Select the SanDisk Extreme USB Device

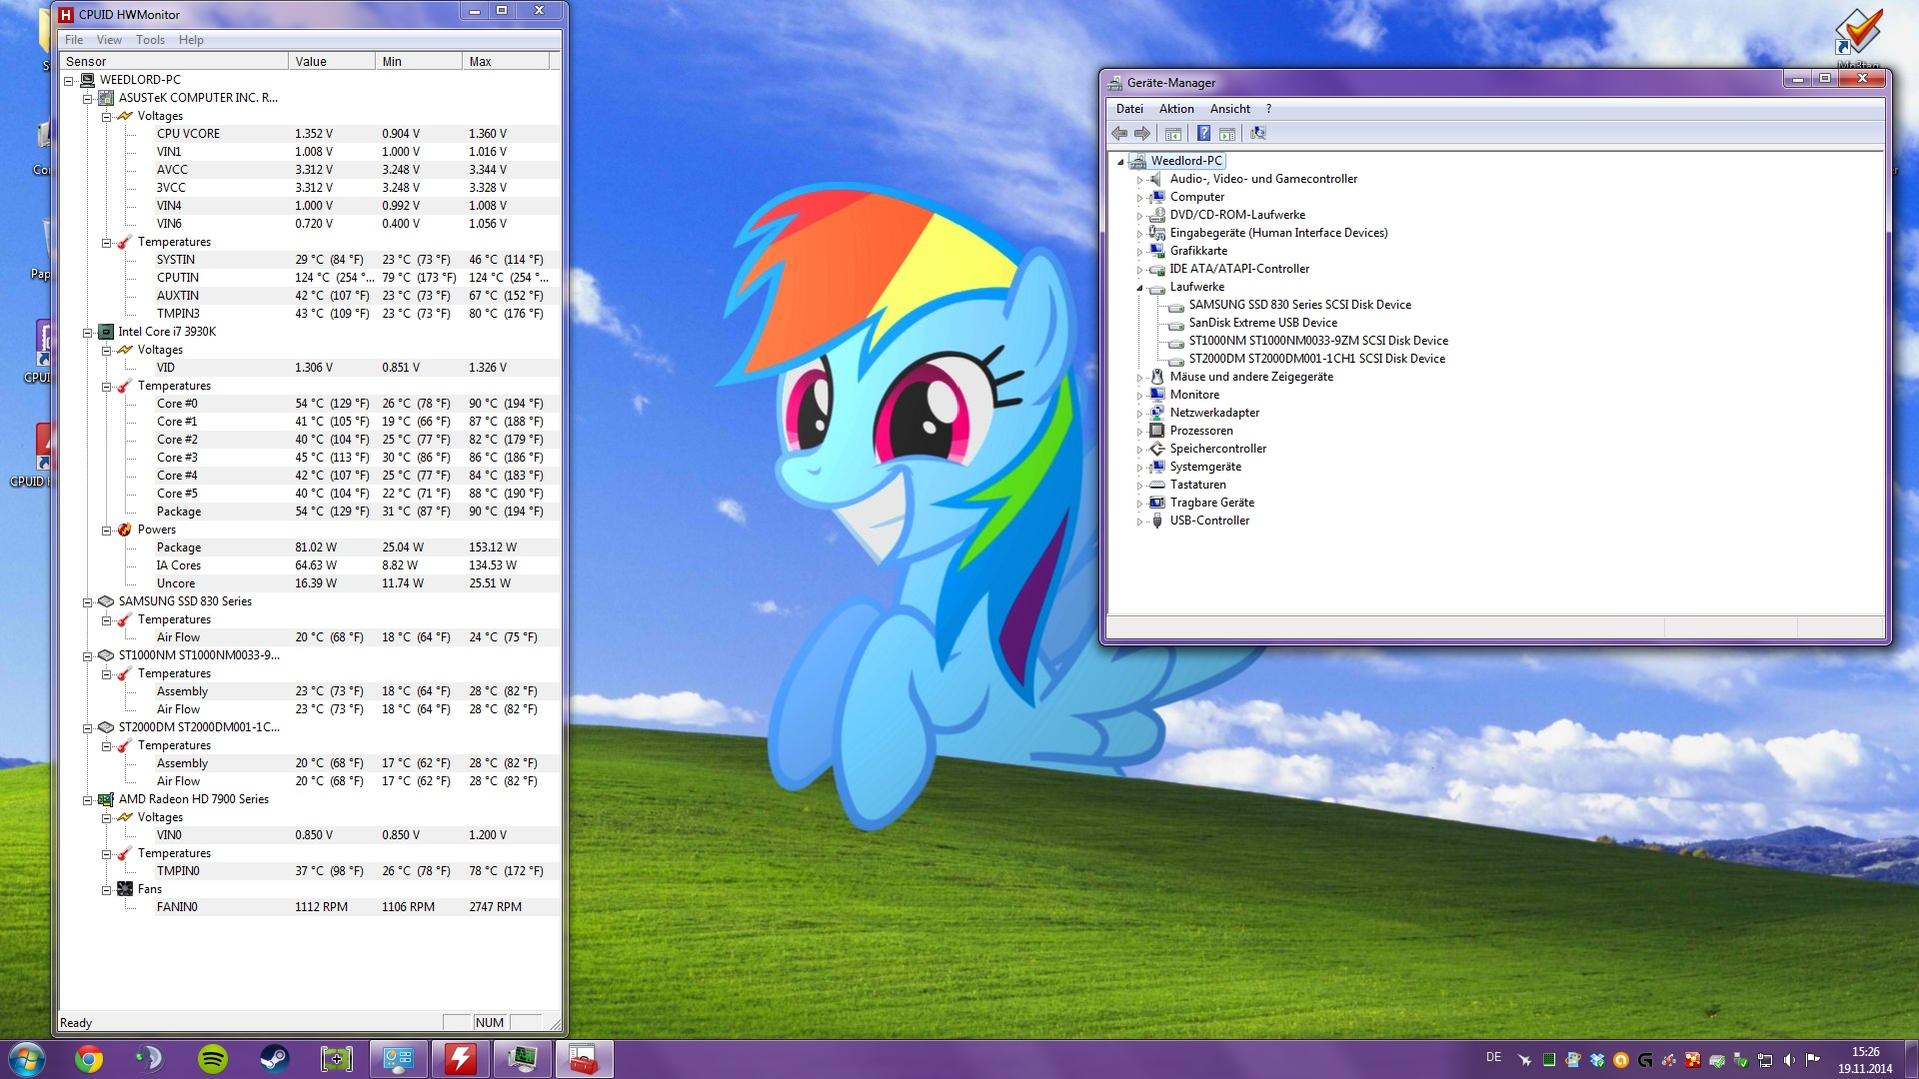(x=1262, y=323)
